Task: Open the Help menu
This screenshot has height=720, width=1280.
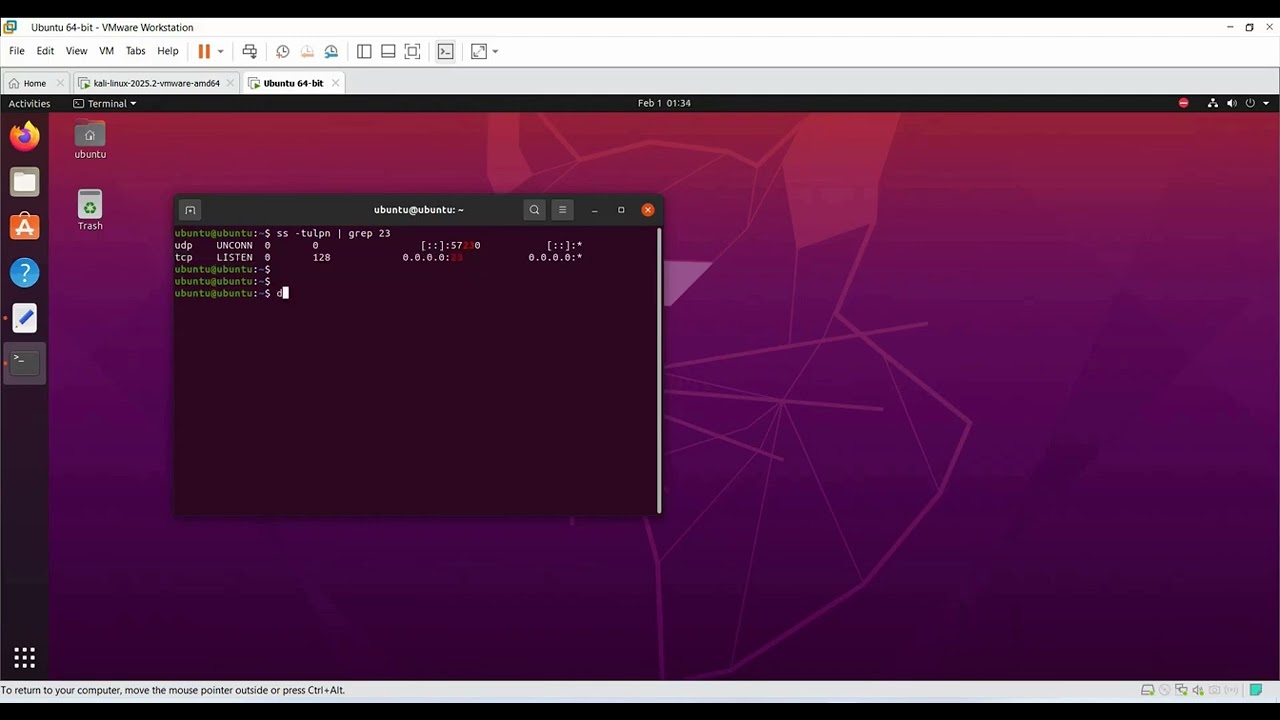Action: (167, 51)
